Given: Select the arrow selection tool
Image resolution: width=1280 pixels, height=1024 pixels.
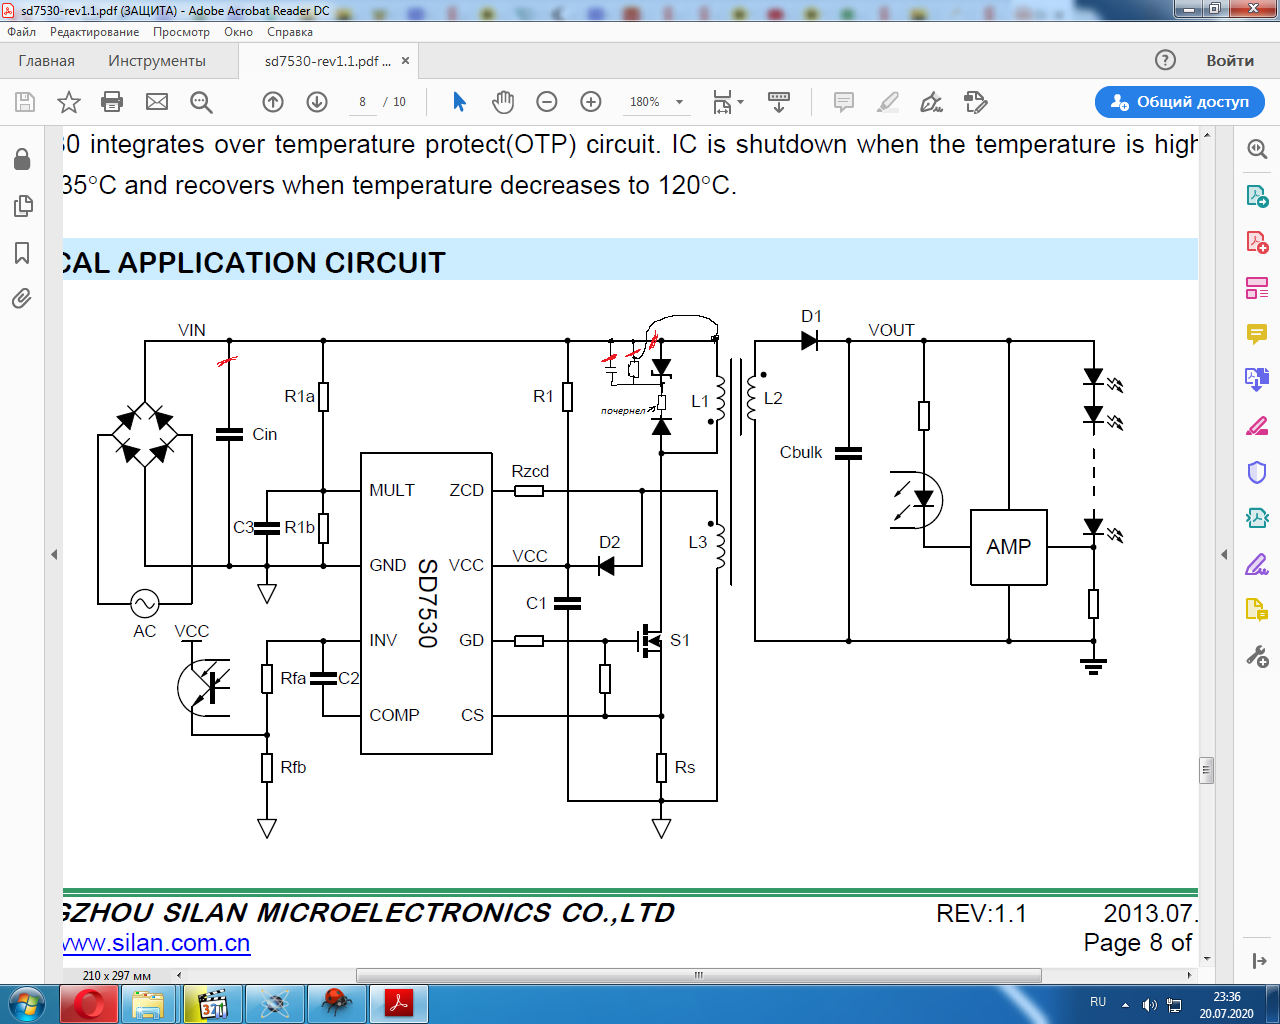Looking at the screenshot, I should coord(459,102).
